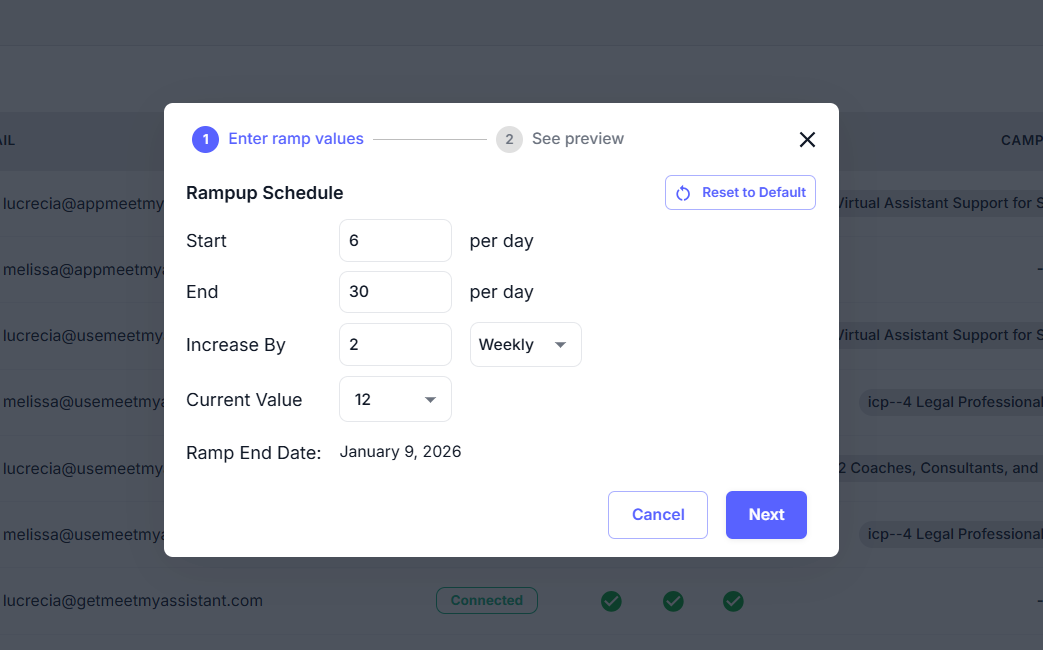The image size is (1043, 650).
Task: Click third green checkmark in bottom row
Action: (x=733, y=601)
